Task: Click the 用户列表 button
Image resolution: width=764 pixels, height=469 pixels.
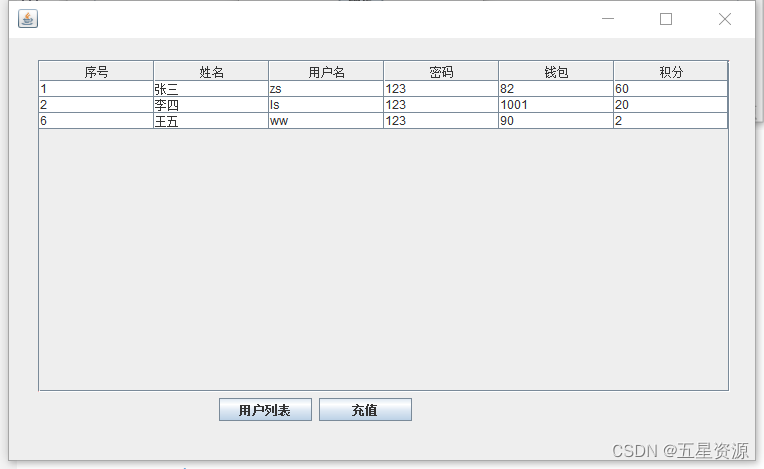Action: [265, 410]
